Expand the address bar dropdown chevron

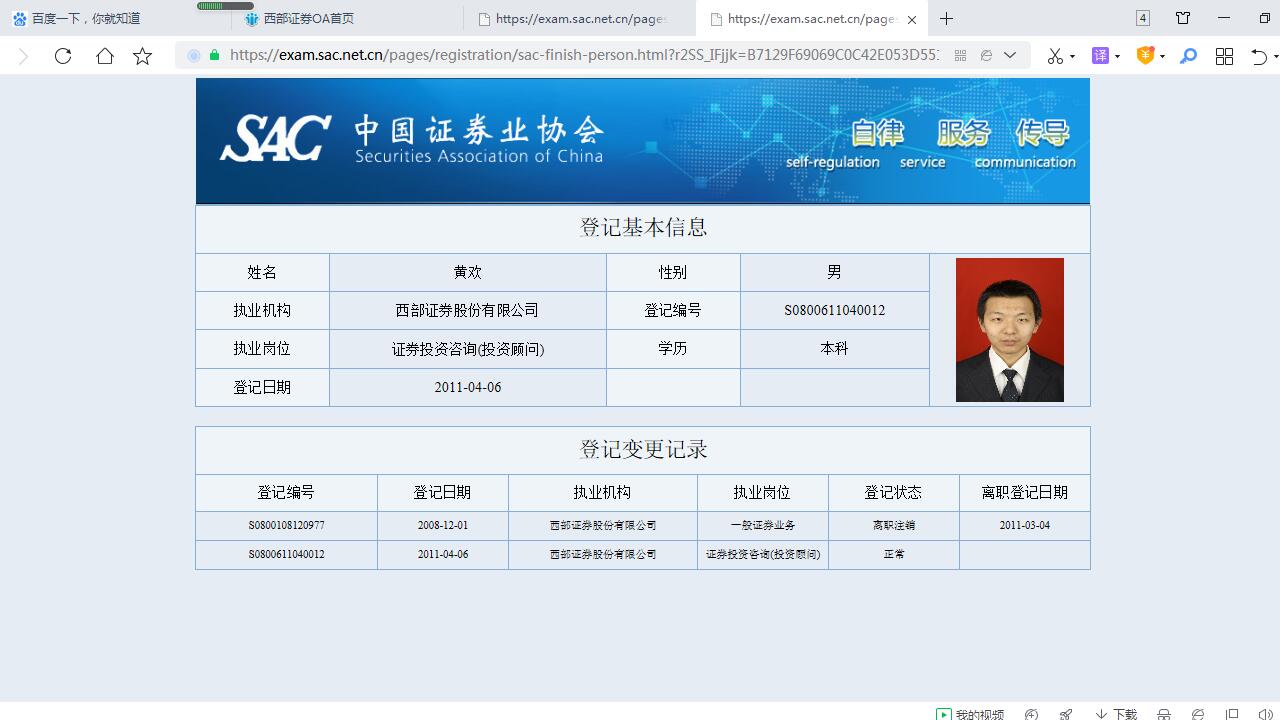(x=1010, y=56)
